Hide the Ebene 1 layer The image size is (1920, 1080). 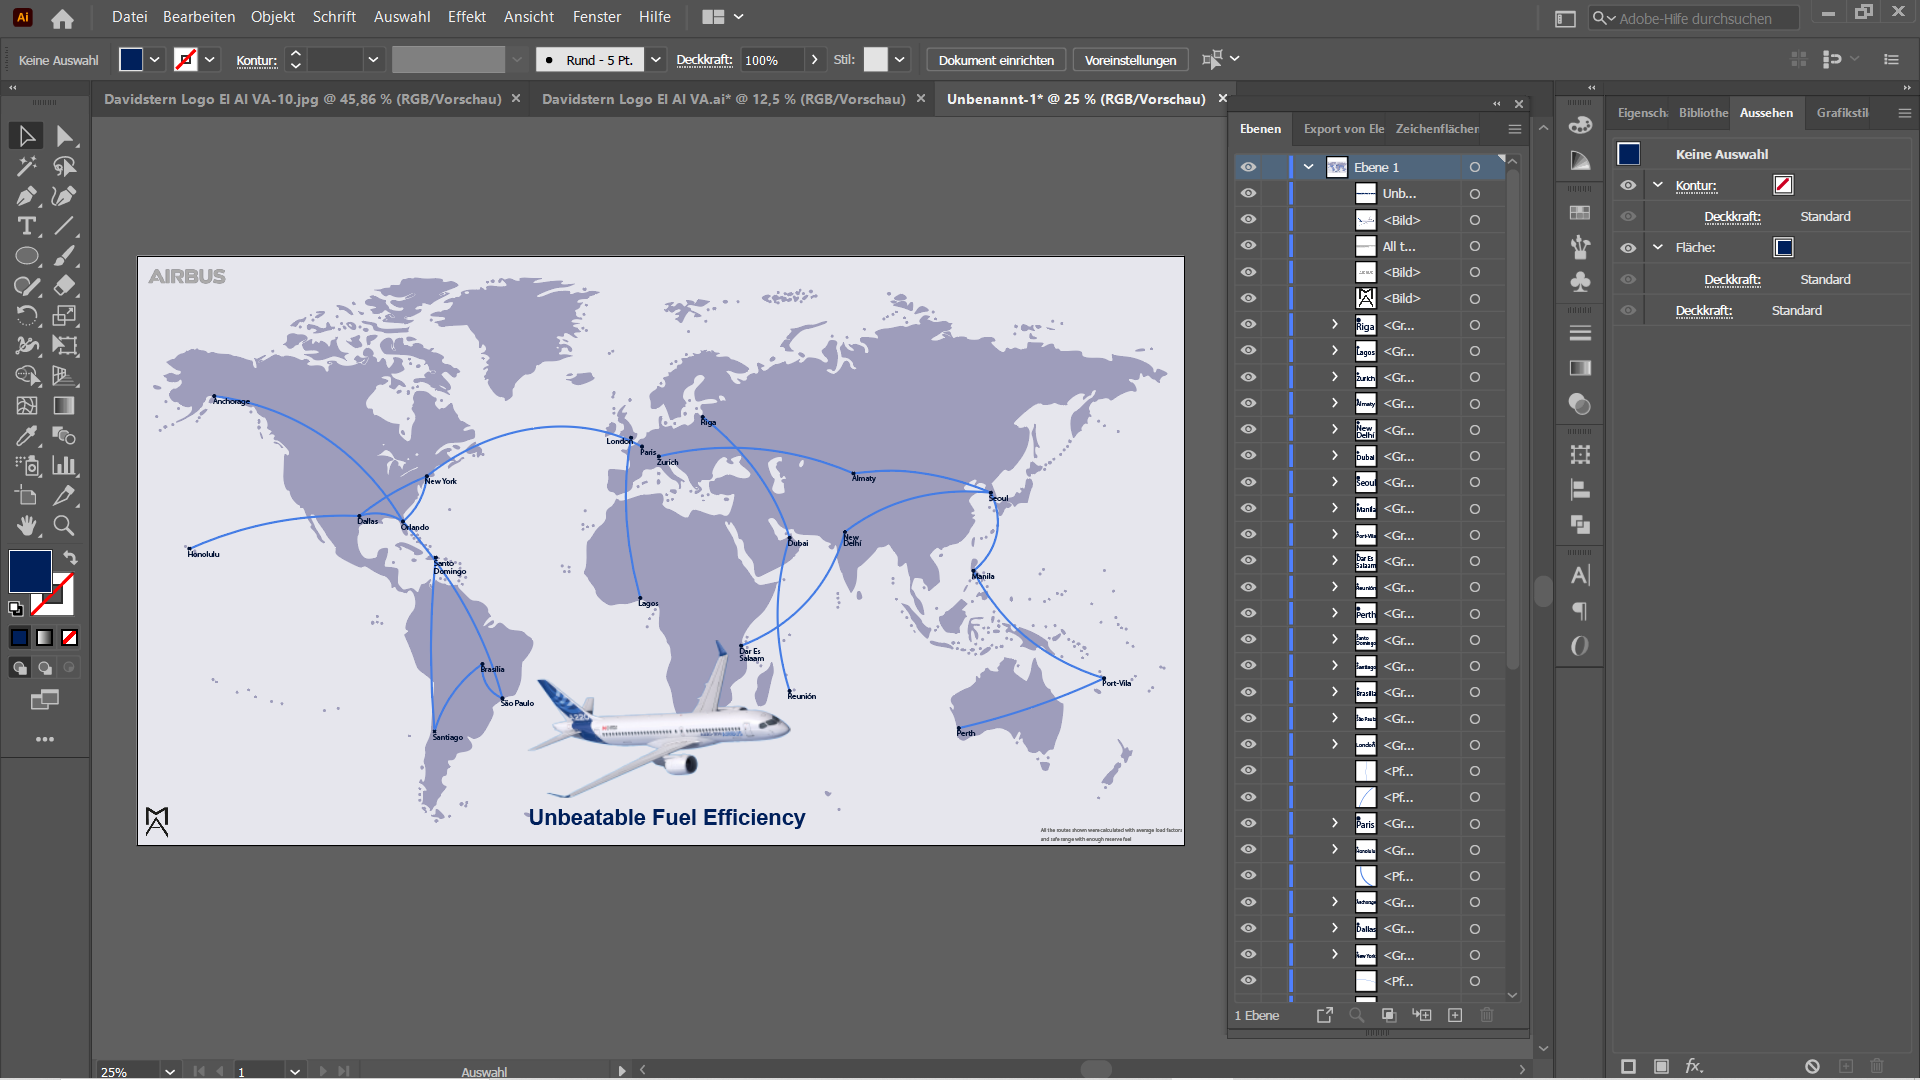click(x=1249, y=167)
